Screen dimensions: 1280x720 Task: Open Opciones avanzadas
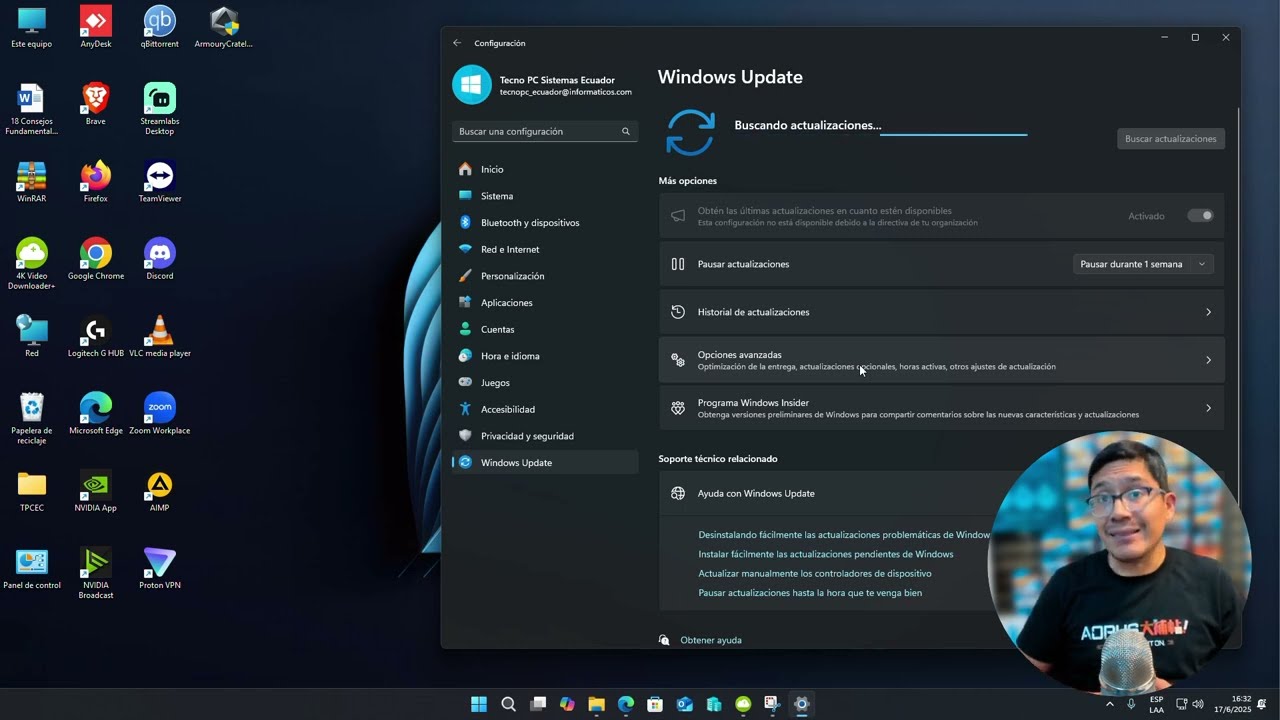(941, 360)
